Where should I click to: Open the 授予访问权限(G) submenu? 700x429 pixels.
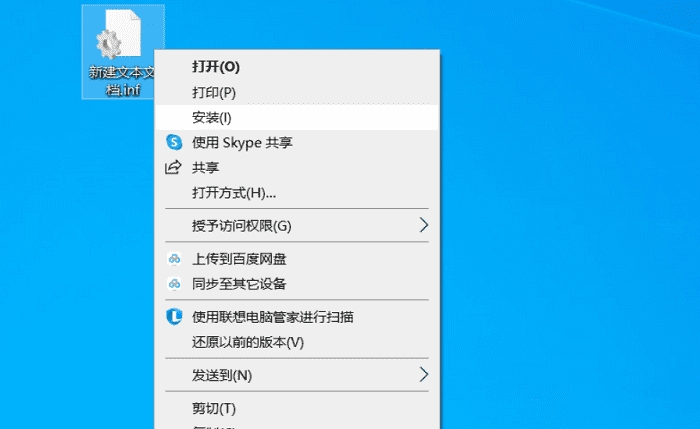point(297,225)
